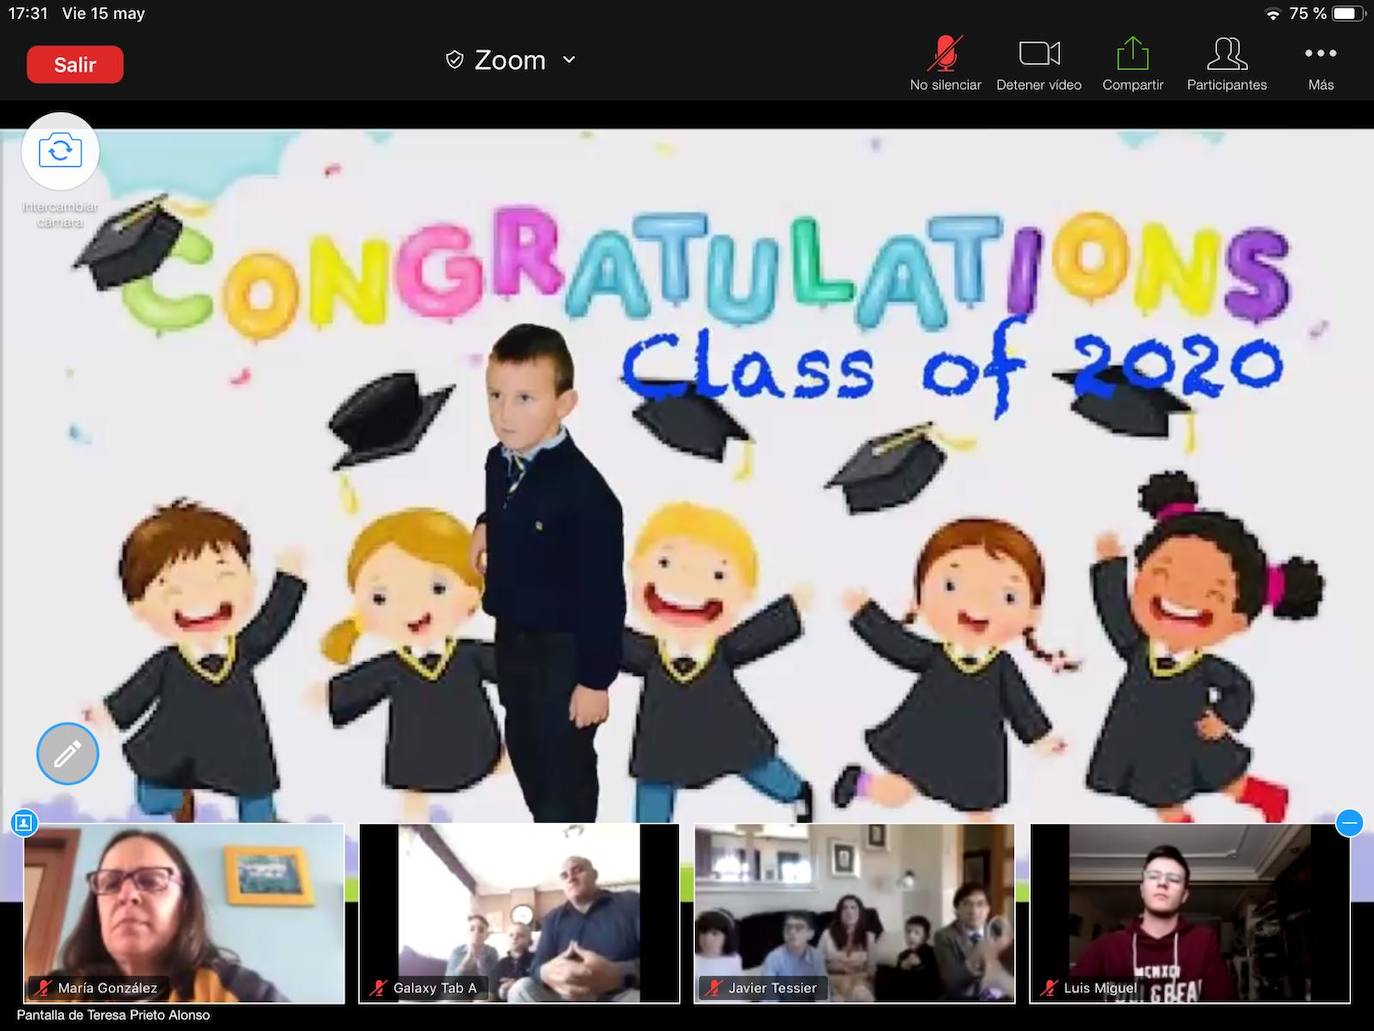Tap the muted mic icon on María González's tile

click(44, 988)
